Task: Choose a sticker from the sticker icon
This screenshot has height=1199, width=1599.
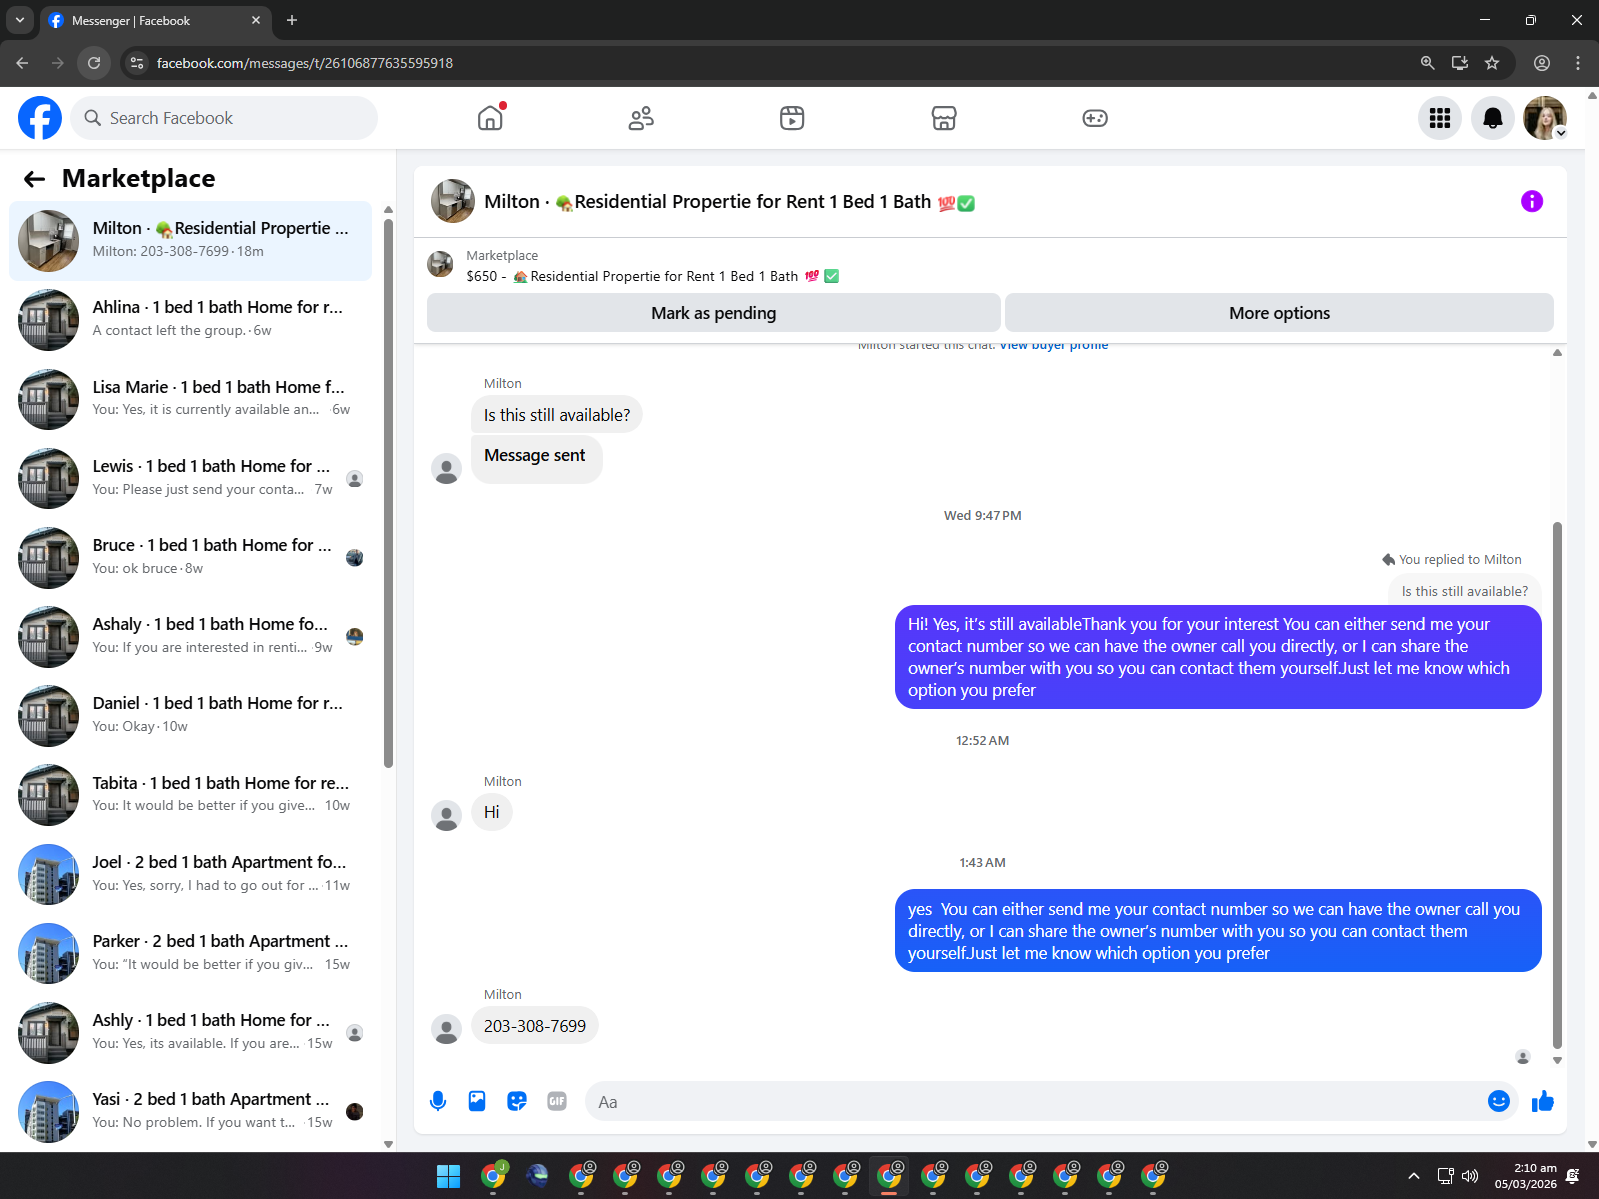Action: pos(517,1101)
